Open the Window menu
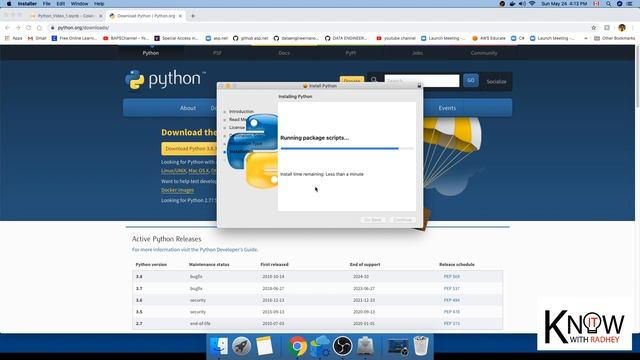The height and width of the screenshot is (360, 640). pyautogui.click(x=79, y=4)
